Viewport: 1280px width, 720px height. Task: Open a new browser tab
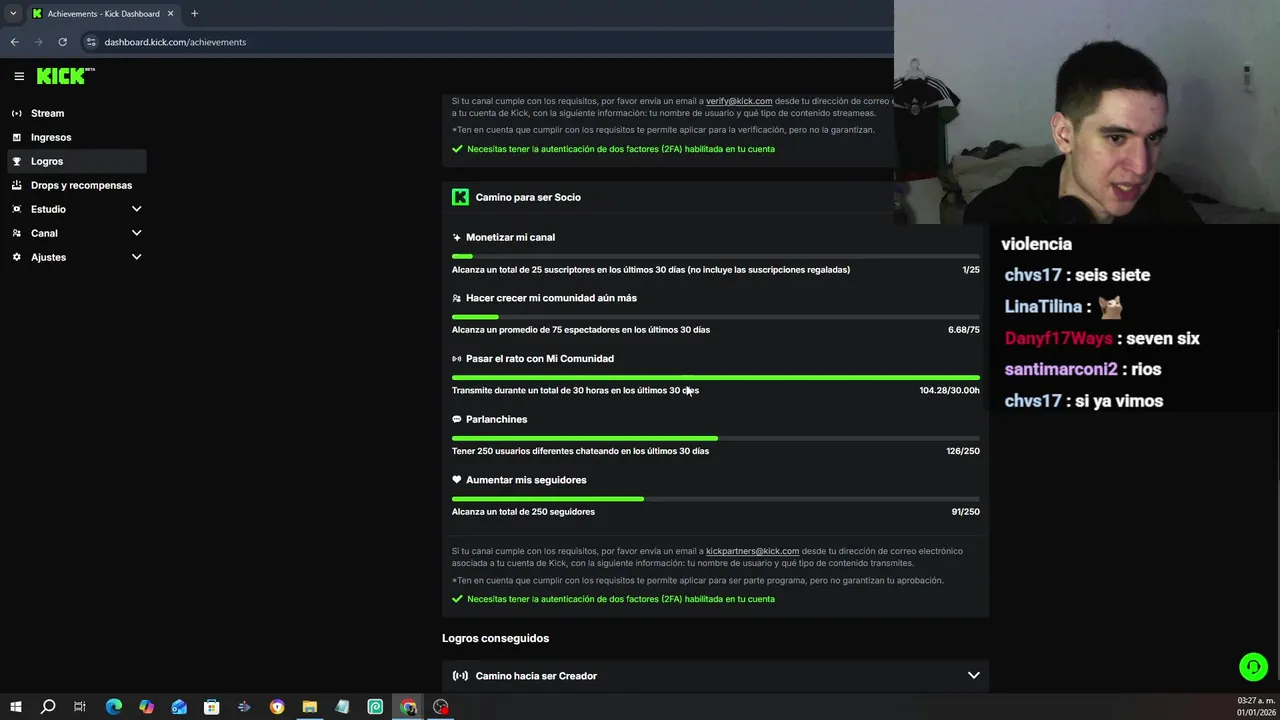click(194, 14)
